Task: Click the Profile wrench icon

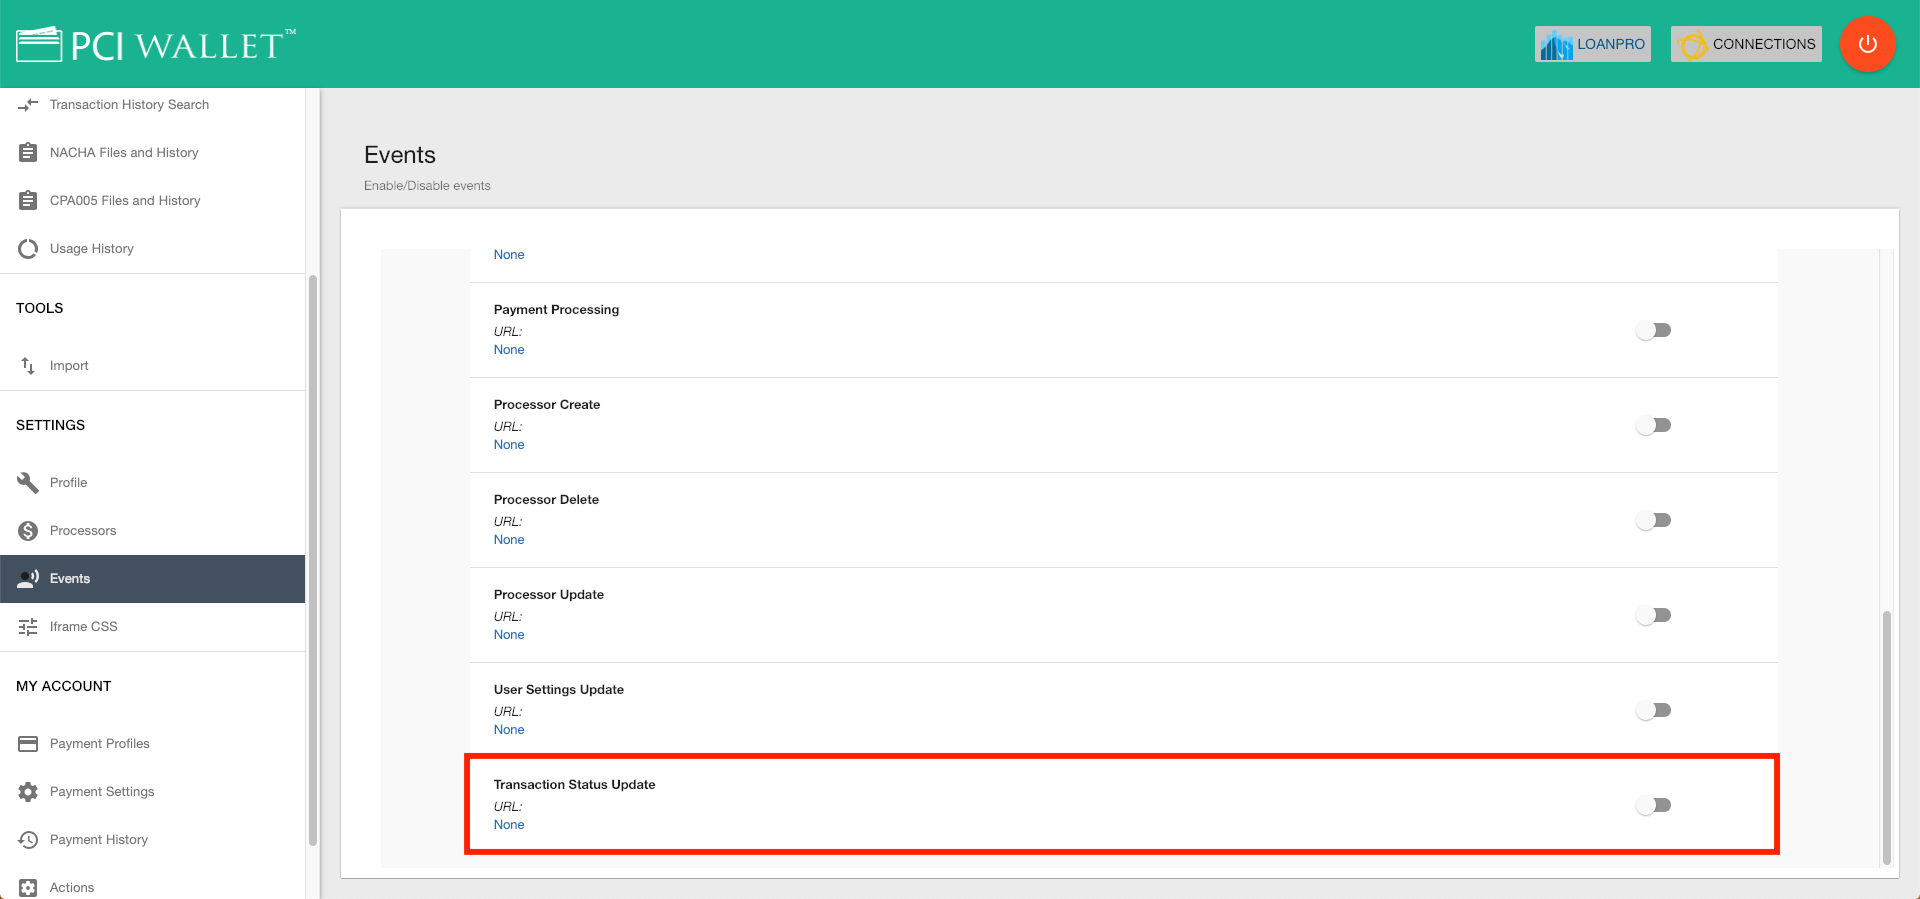Action: click(28, 482)
